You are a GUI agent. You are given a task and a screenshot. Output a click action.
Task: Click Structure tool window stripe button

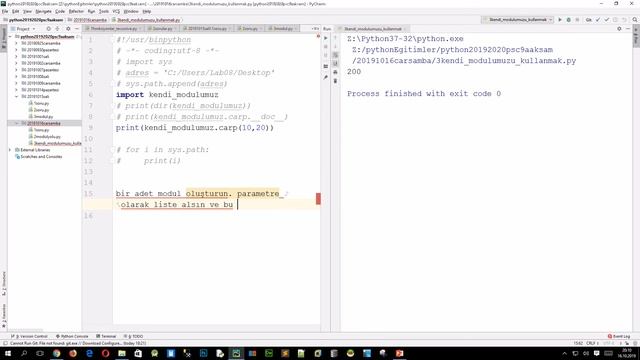coord(4,284)
